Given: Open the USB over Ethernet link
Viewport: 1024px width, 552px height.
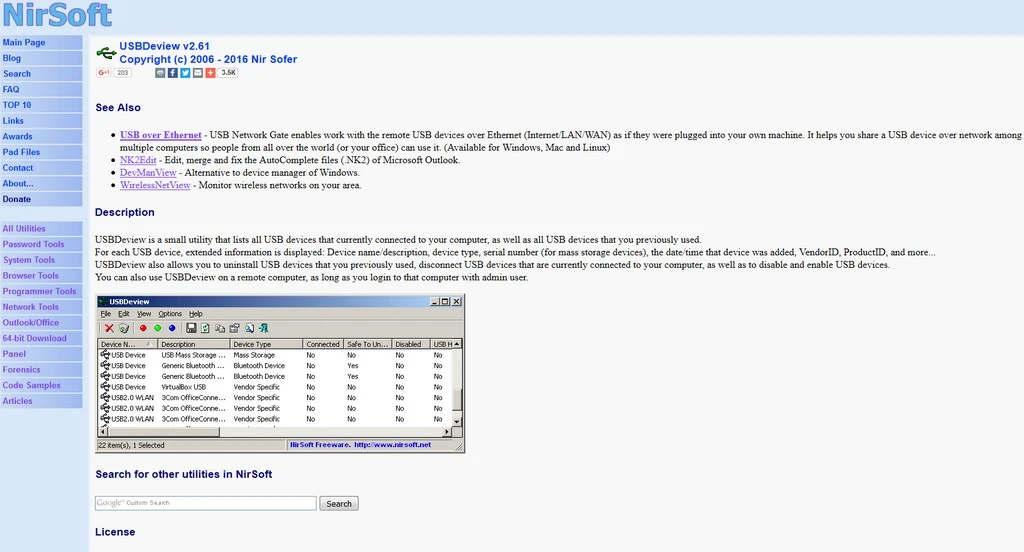Looking at the screenshot, I should (161, 135).
